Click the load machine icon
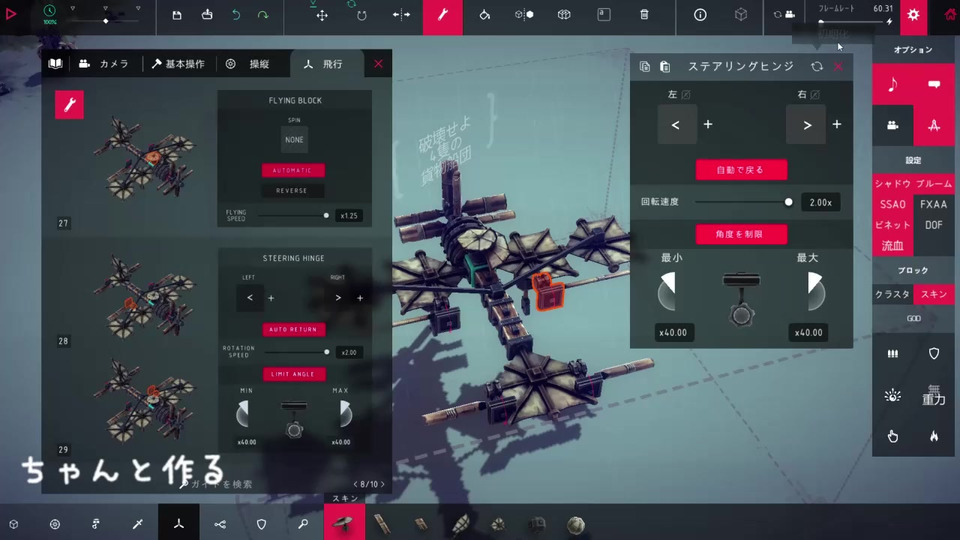The image size is (960, 540). tap(207, 15)
